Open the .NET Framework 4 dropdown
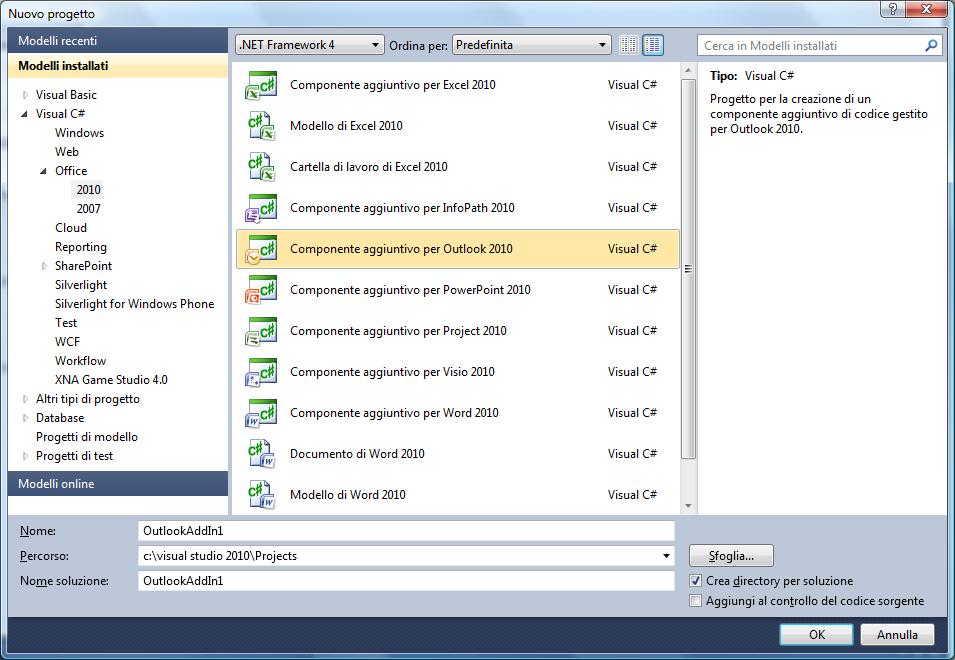 (310, 45)
